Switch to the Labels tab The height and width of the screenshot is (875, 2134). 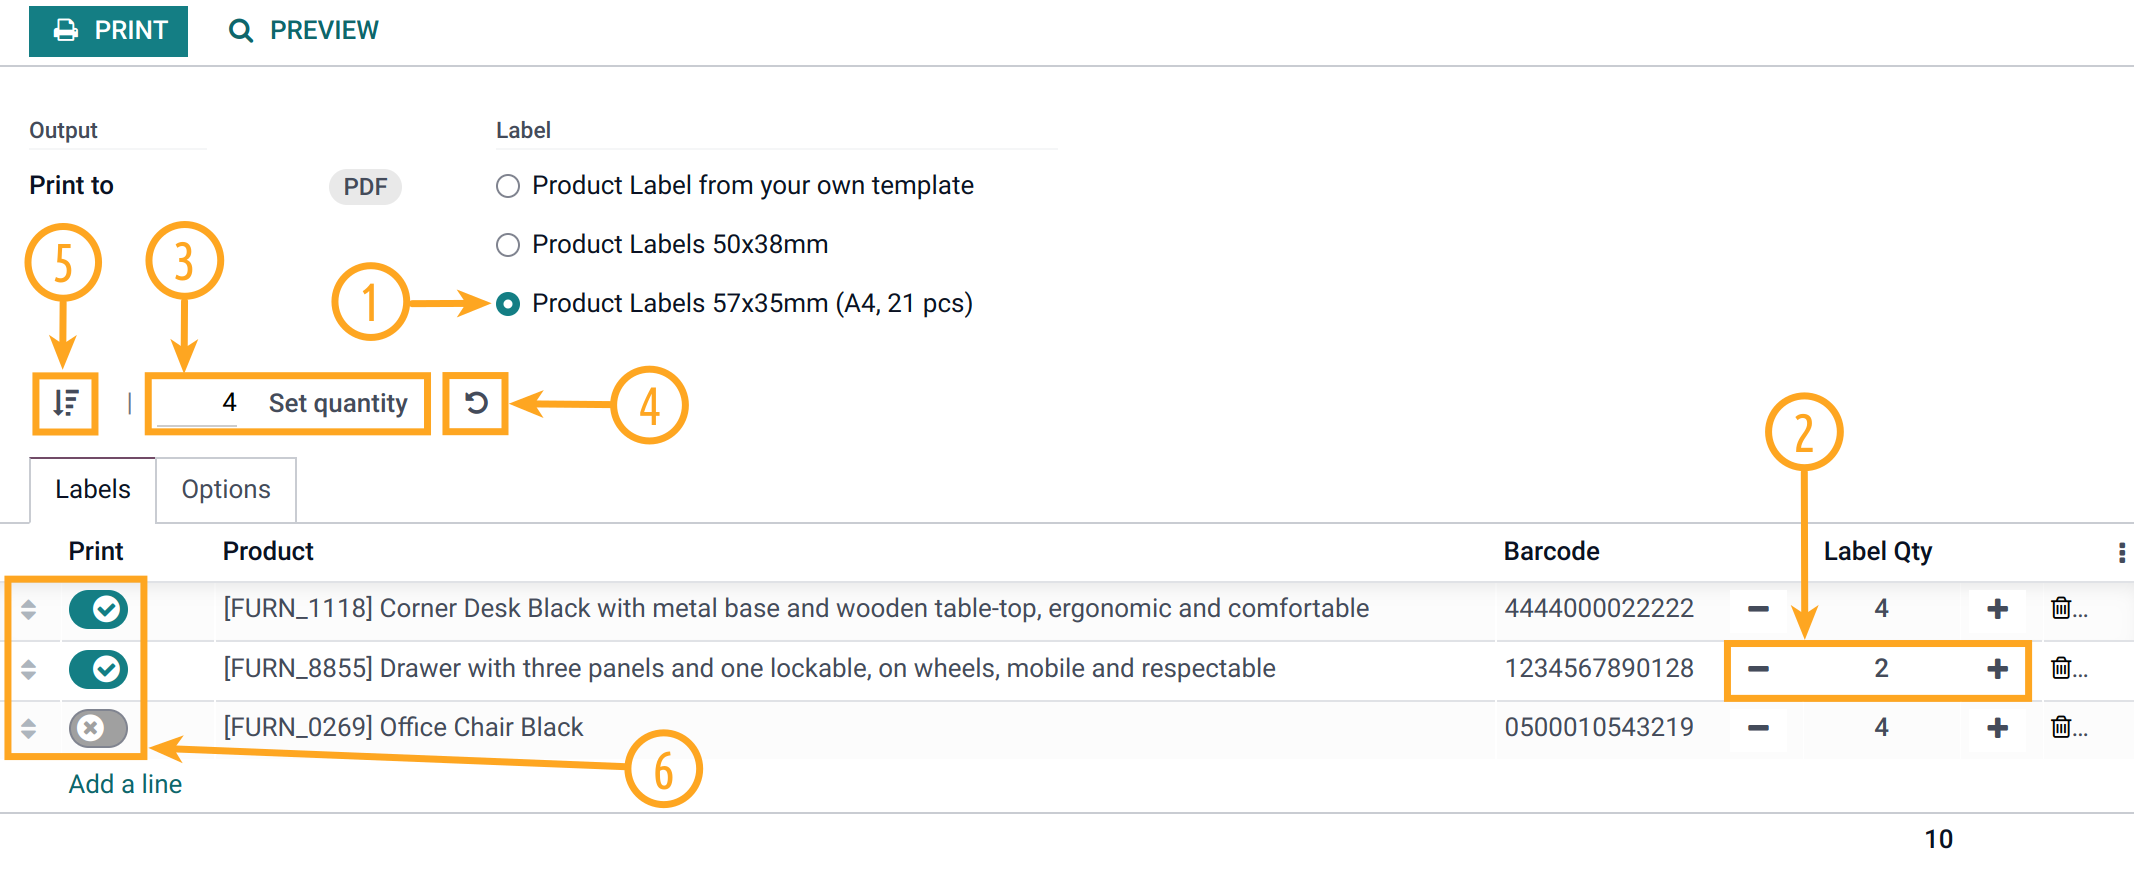tap(92, 489)
